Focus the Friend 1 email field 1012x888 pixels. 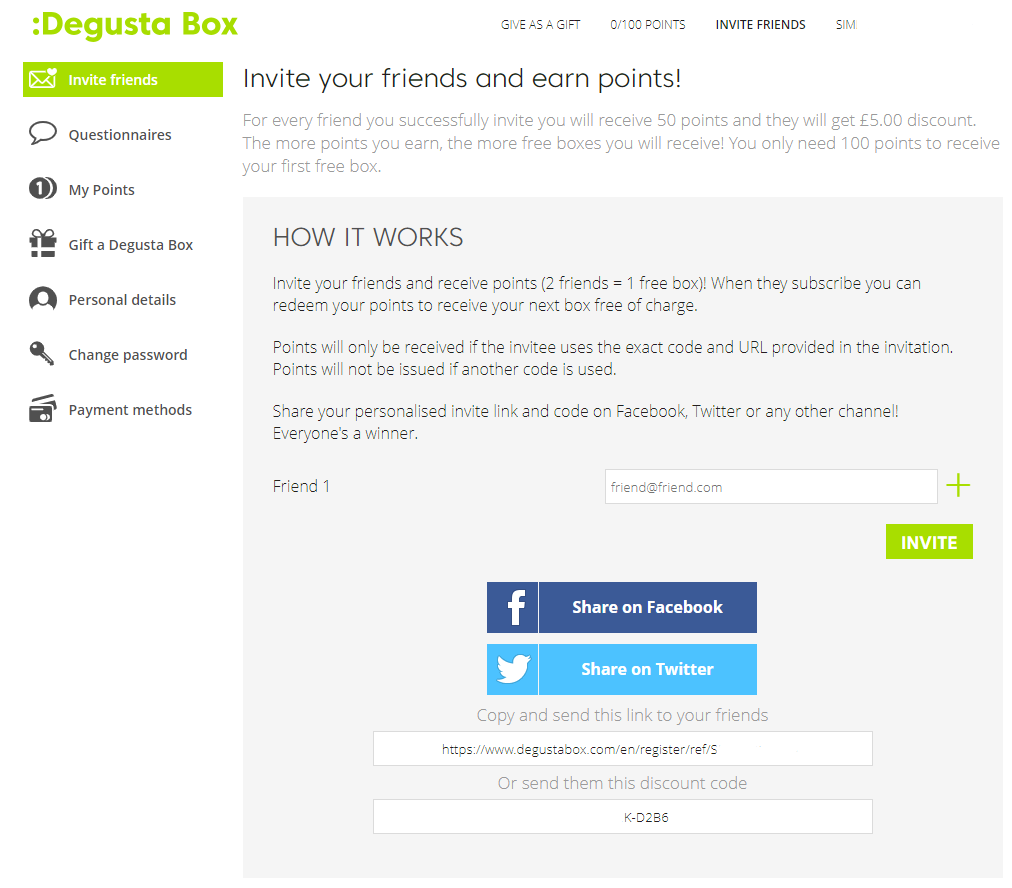coord(771,487)
